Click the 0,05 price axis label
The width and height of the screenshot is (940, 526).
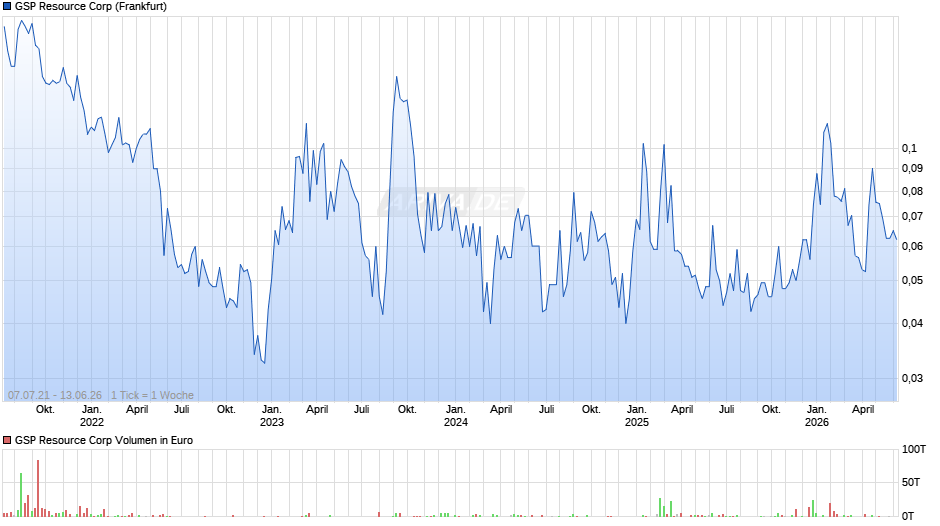(912, 281)
